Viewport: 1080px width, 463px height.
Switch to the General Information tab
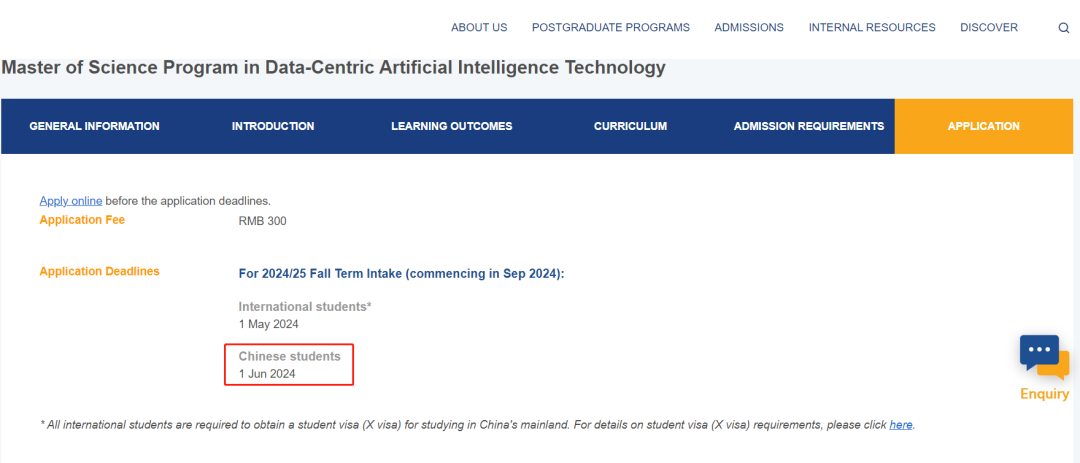94,126
